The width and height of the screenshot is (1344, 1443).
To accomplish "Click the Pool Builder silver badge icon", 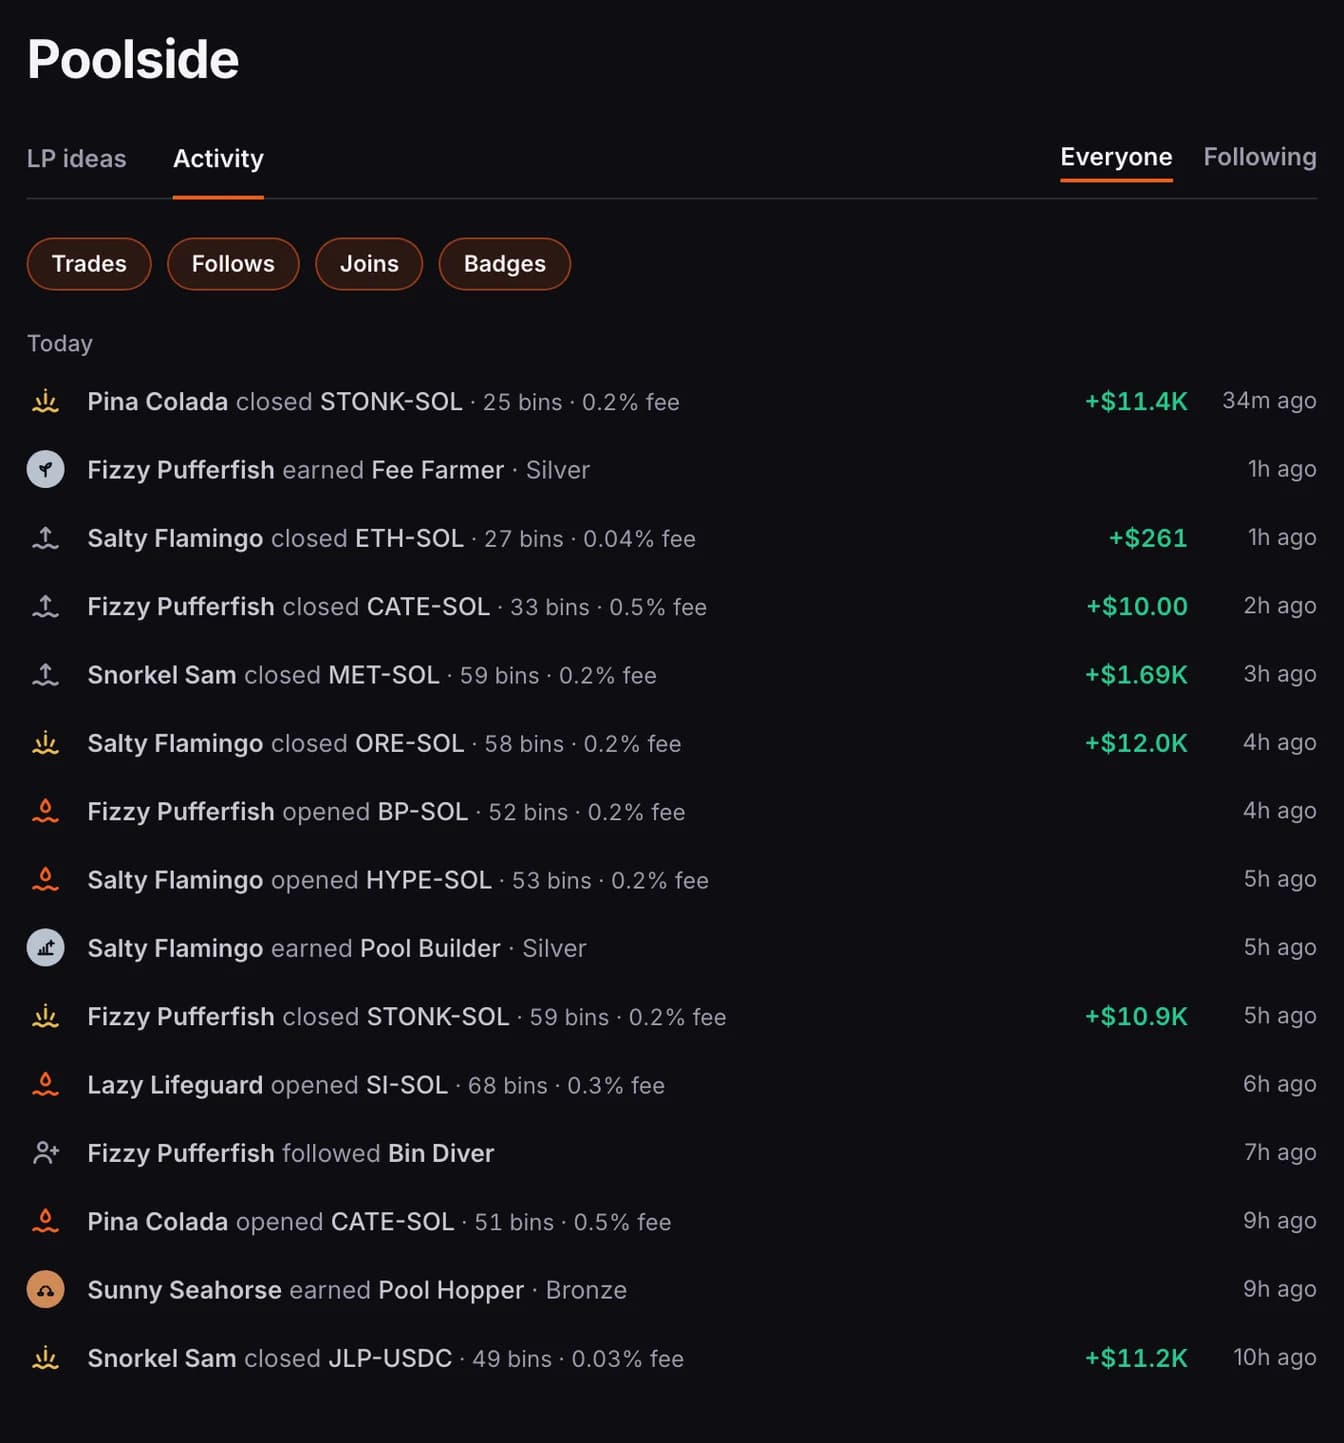I will (x=45, y=948).
